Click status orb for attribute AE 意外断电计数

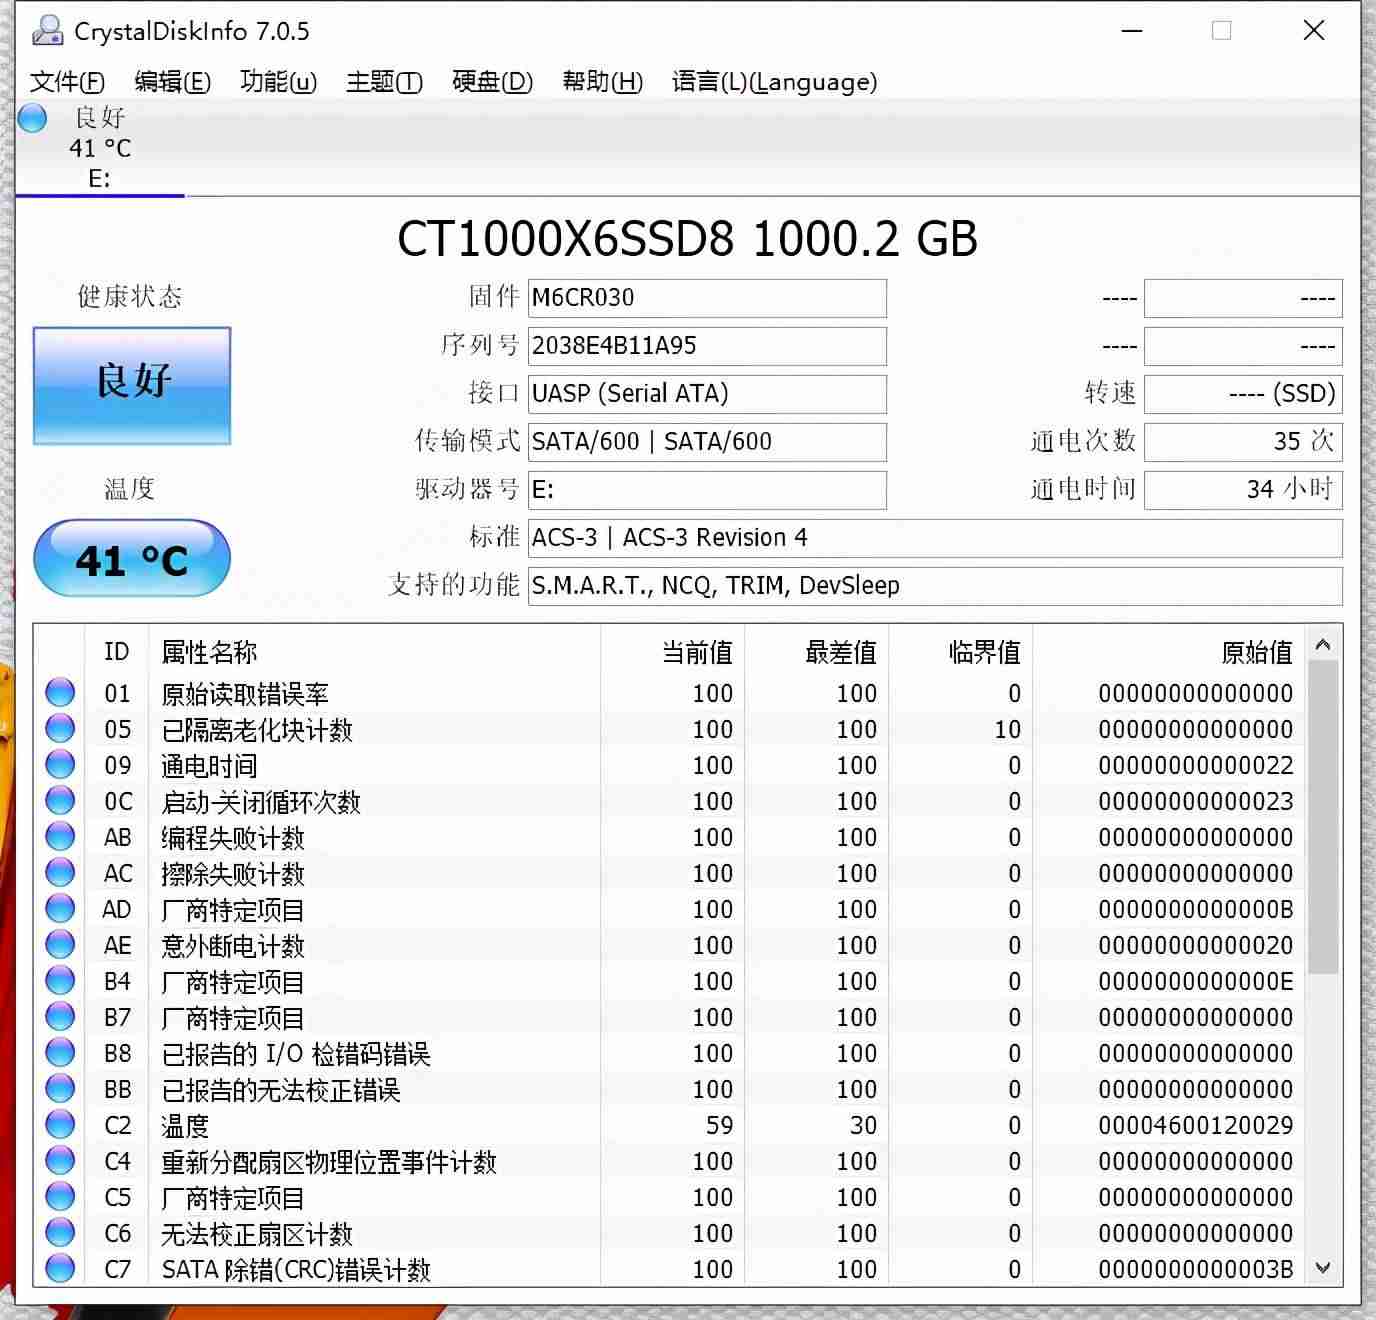[x=60, y=944]
